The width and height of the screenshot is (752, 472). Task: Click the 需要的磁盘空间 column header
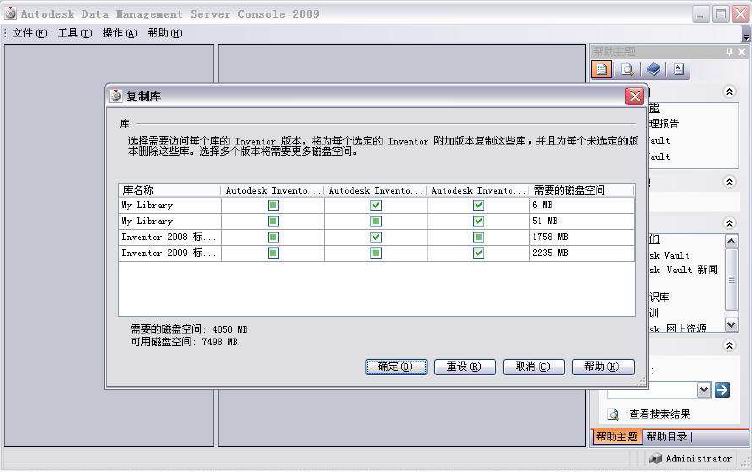click(x=582, y=190)
